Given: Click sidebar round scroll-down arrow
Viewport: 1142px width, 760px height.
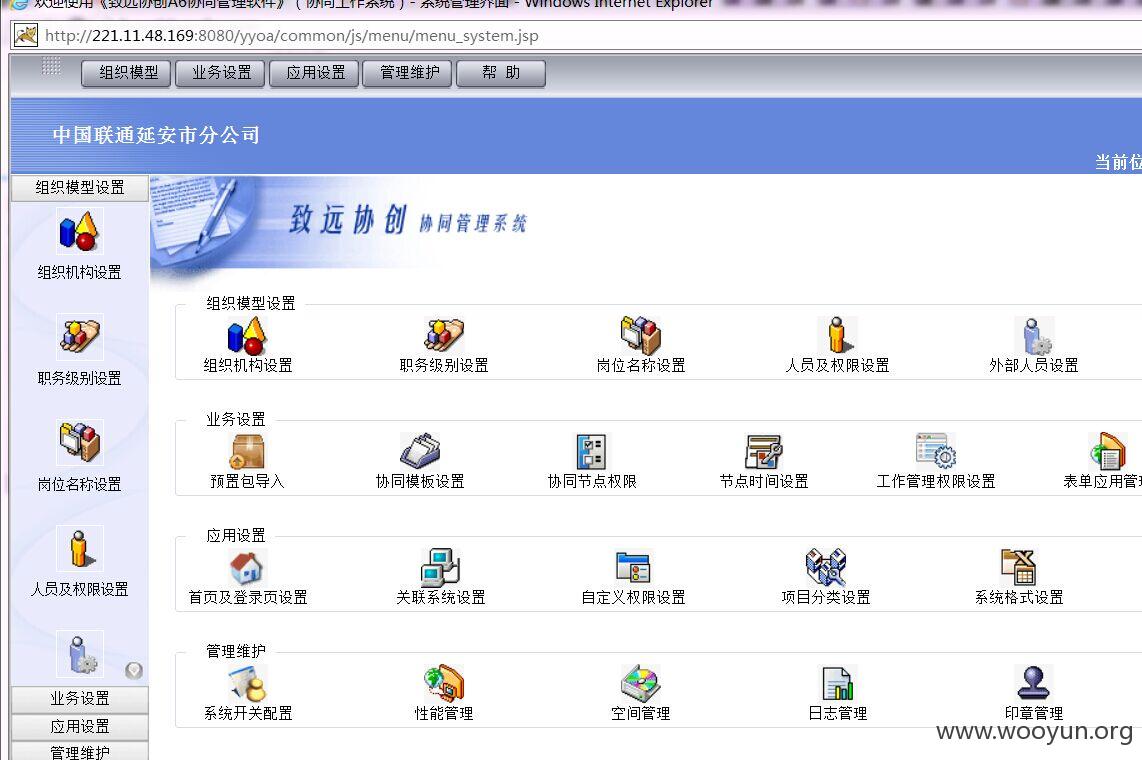Looking at the screenshot, I should pos(134,670).
